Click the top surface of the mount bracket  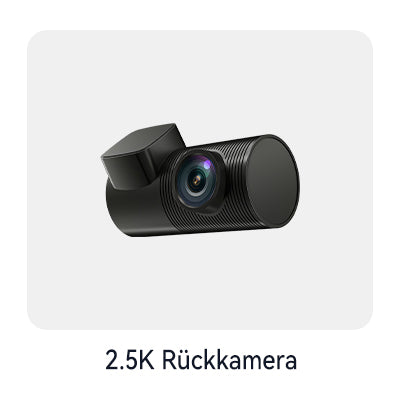142,139
